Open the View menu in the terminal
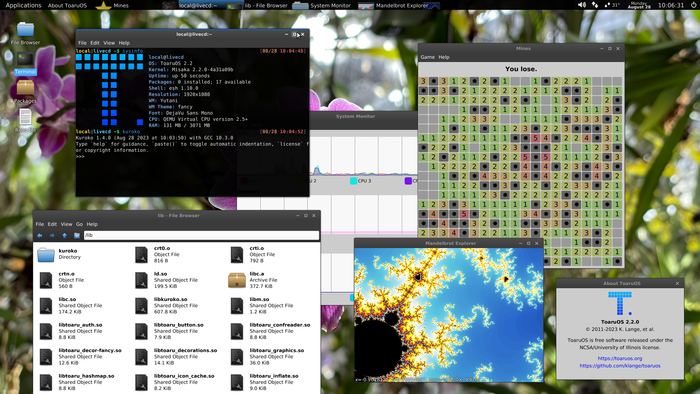The width and height of the screenshot is (700, 394). click(109, 43)
